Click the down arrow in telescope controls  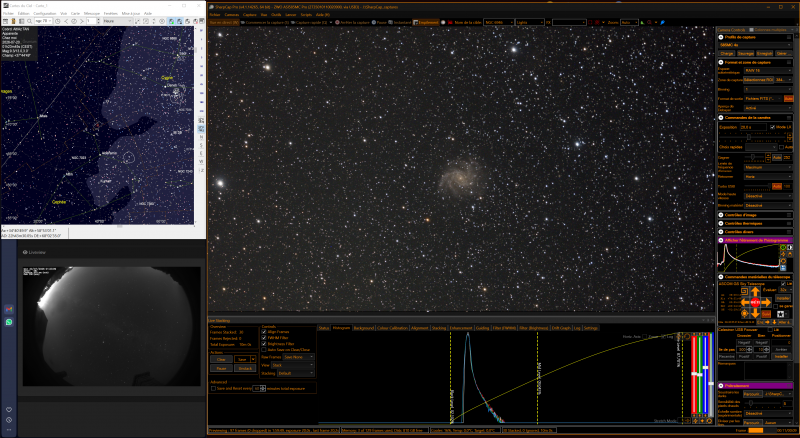pyautogui.click(x=755, y=313)
